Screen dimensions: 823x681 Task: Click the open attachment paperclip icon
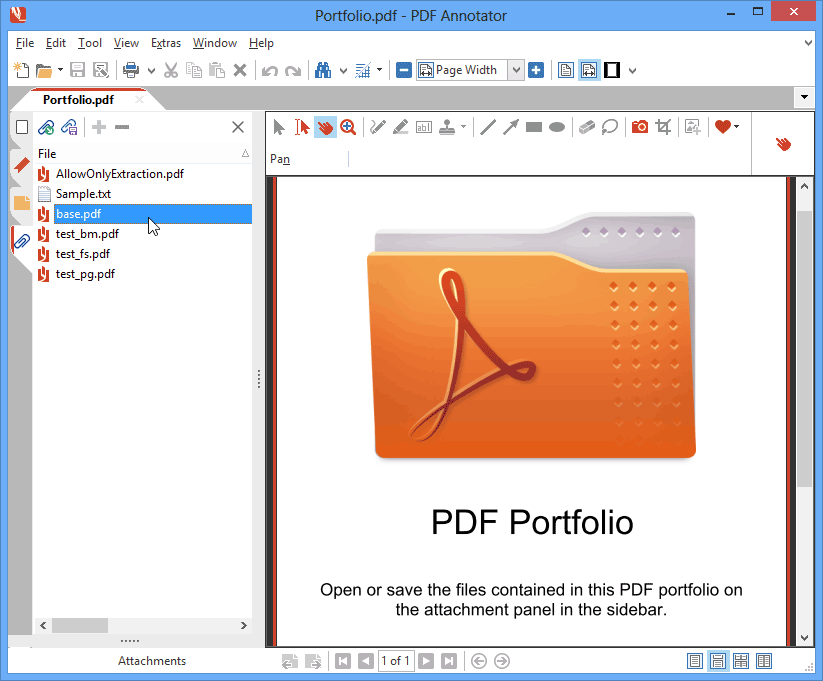pyautogui.click(x=46, y=127)
